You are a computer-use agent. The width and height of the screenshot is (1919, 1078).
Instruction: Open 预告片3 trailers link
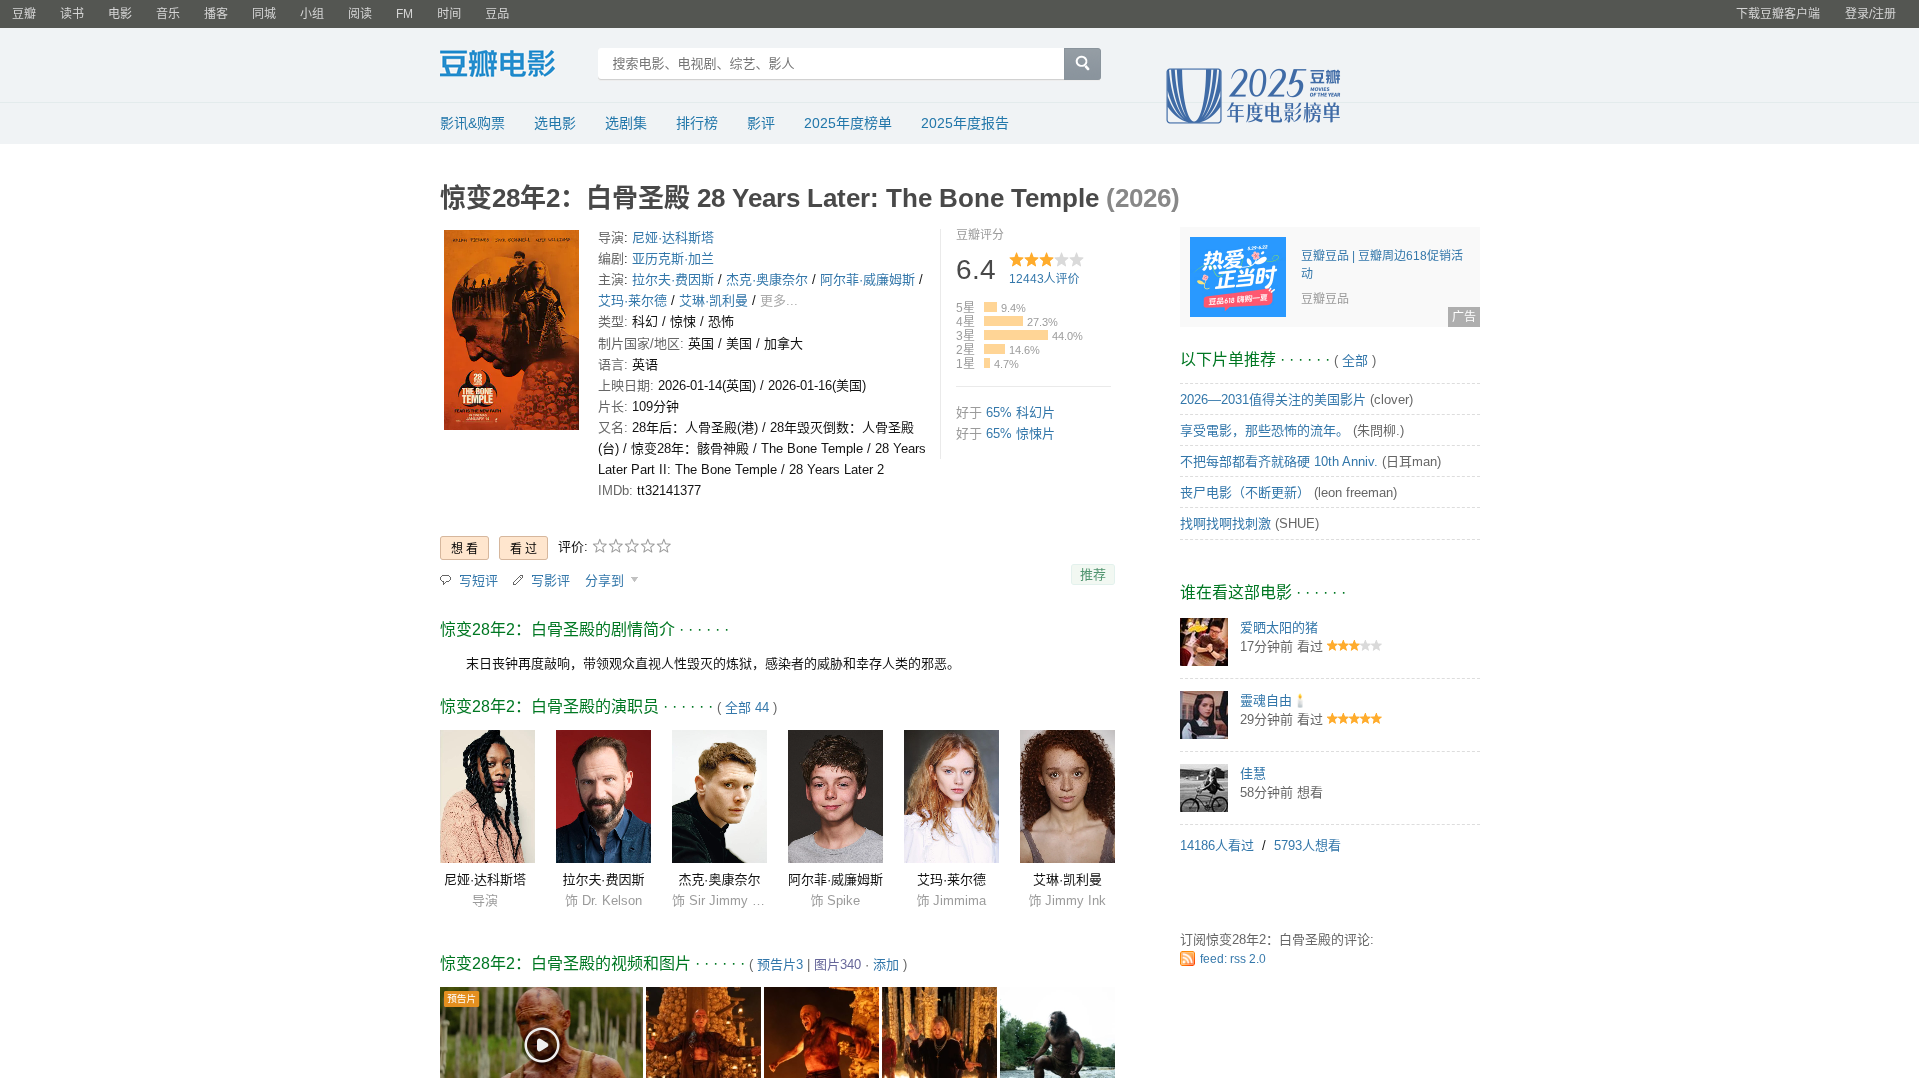click(780, 965)
